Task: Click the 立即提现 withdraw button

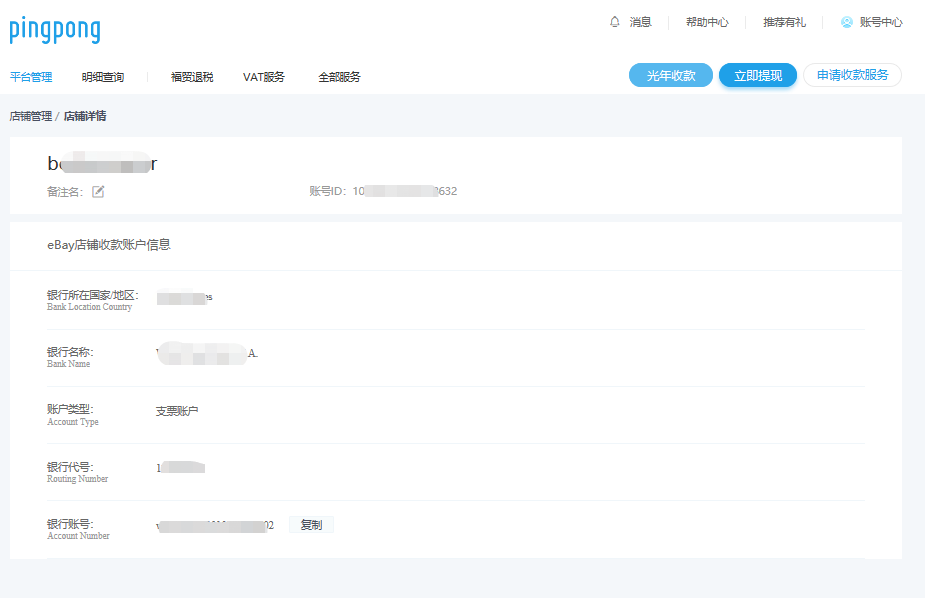Action: [758, 75]
